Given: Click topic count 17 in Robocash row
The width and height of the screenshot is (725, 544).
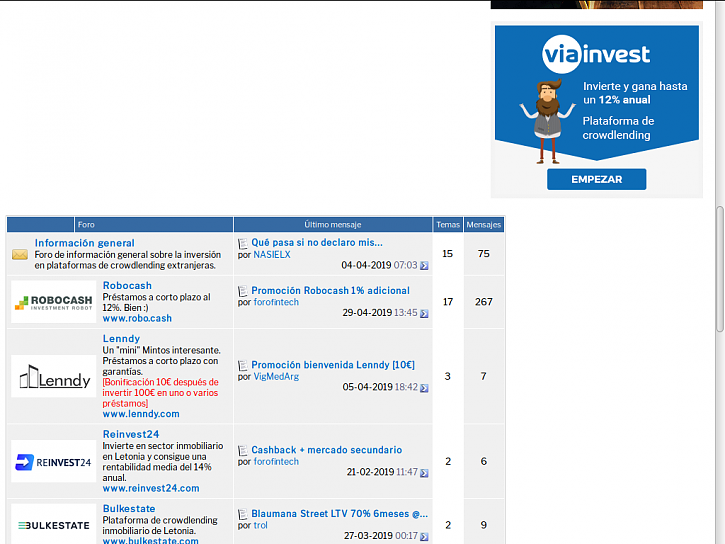Looking at the screenshot, I should (x=448, y=302).
